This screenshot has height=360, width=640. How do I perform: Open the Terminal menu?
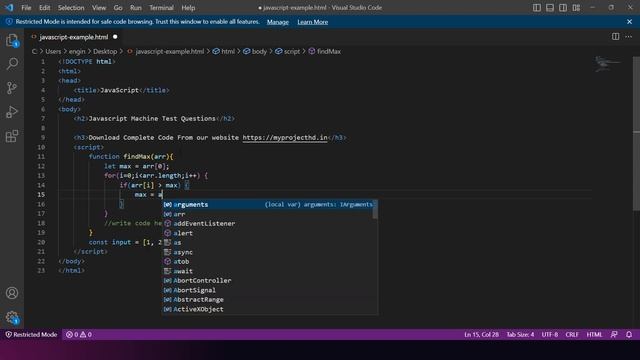(161, 8)
